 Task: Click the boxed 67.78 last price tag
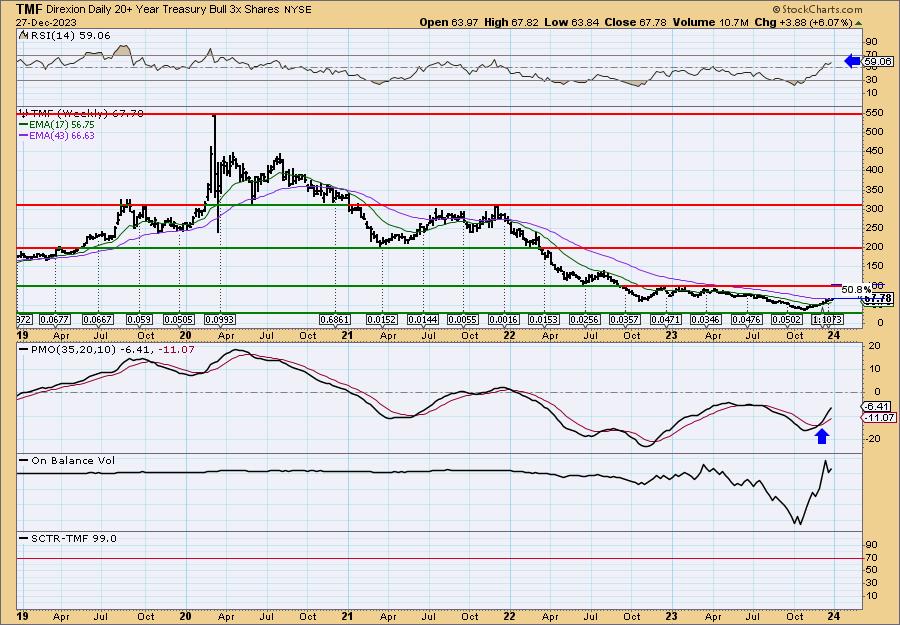(878, 298)
